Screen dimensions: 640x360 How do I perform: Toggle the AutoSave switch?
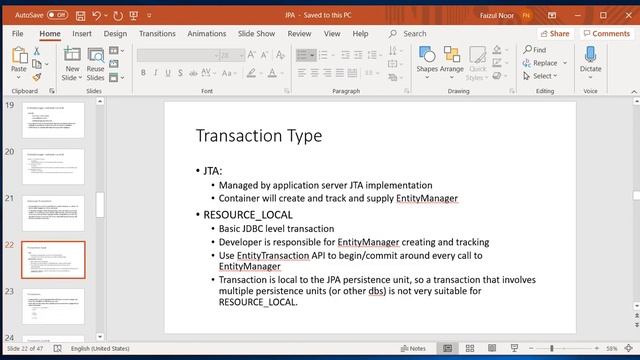coord(57,15)
